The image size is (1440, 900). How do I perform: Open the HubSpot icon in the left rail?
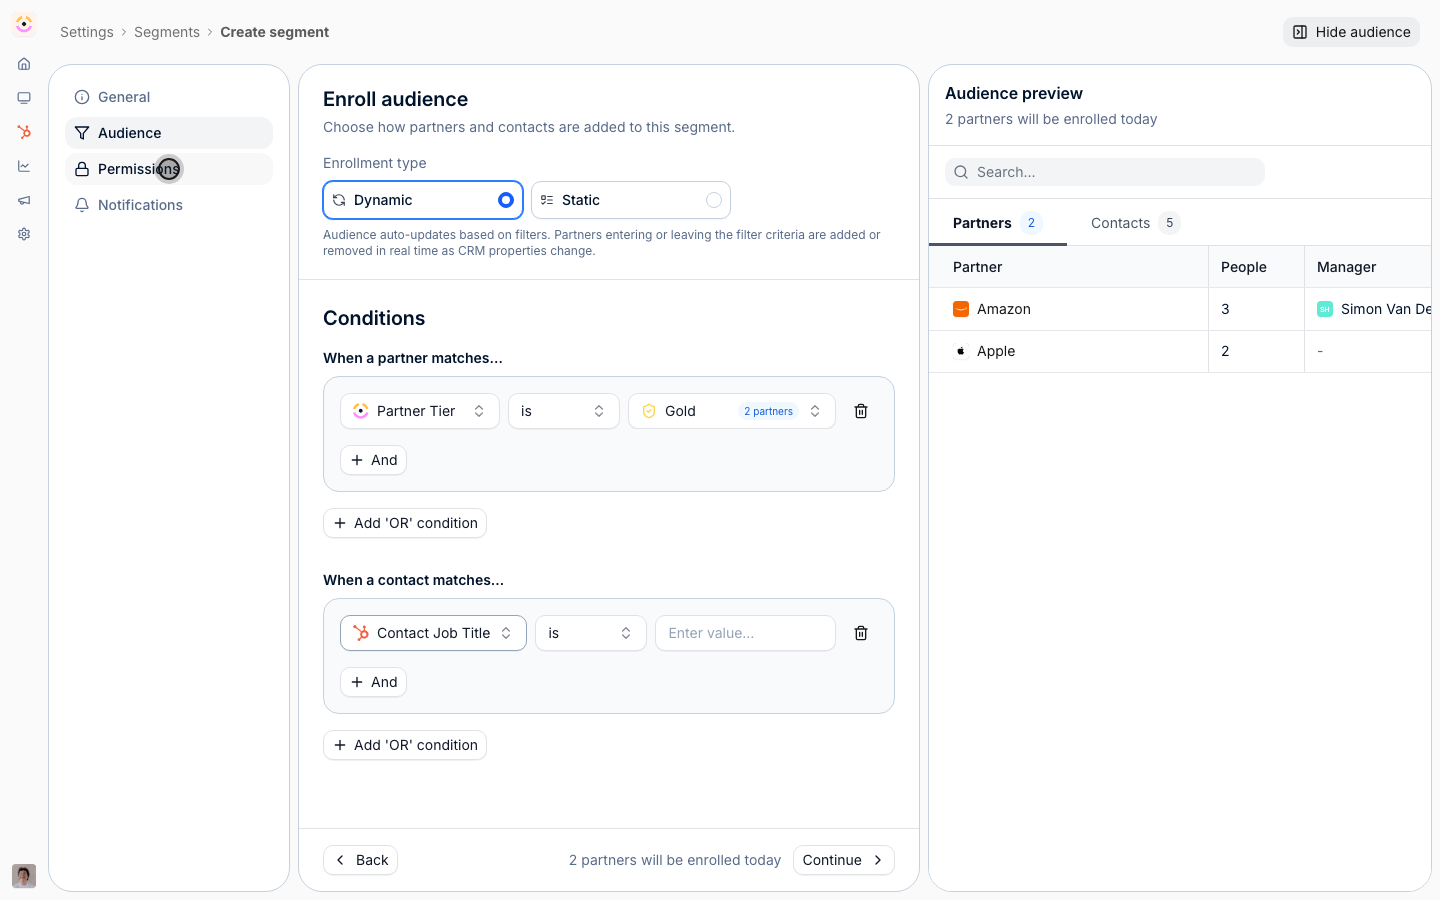[x=24, y=132]
